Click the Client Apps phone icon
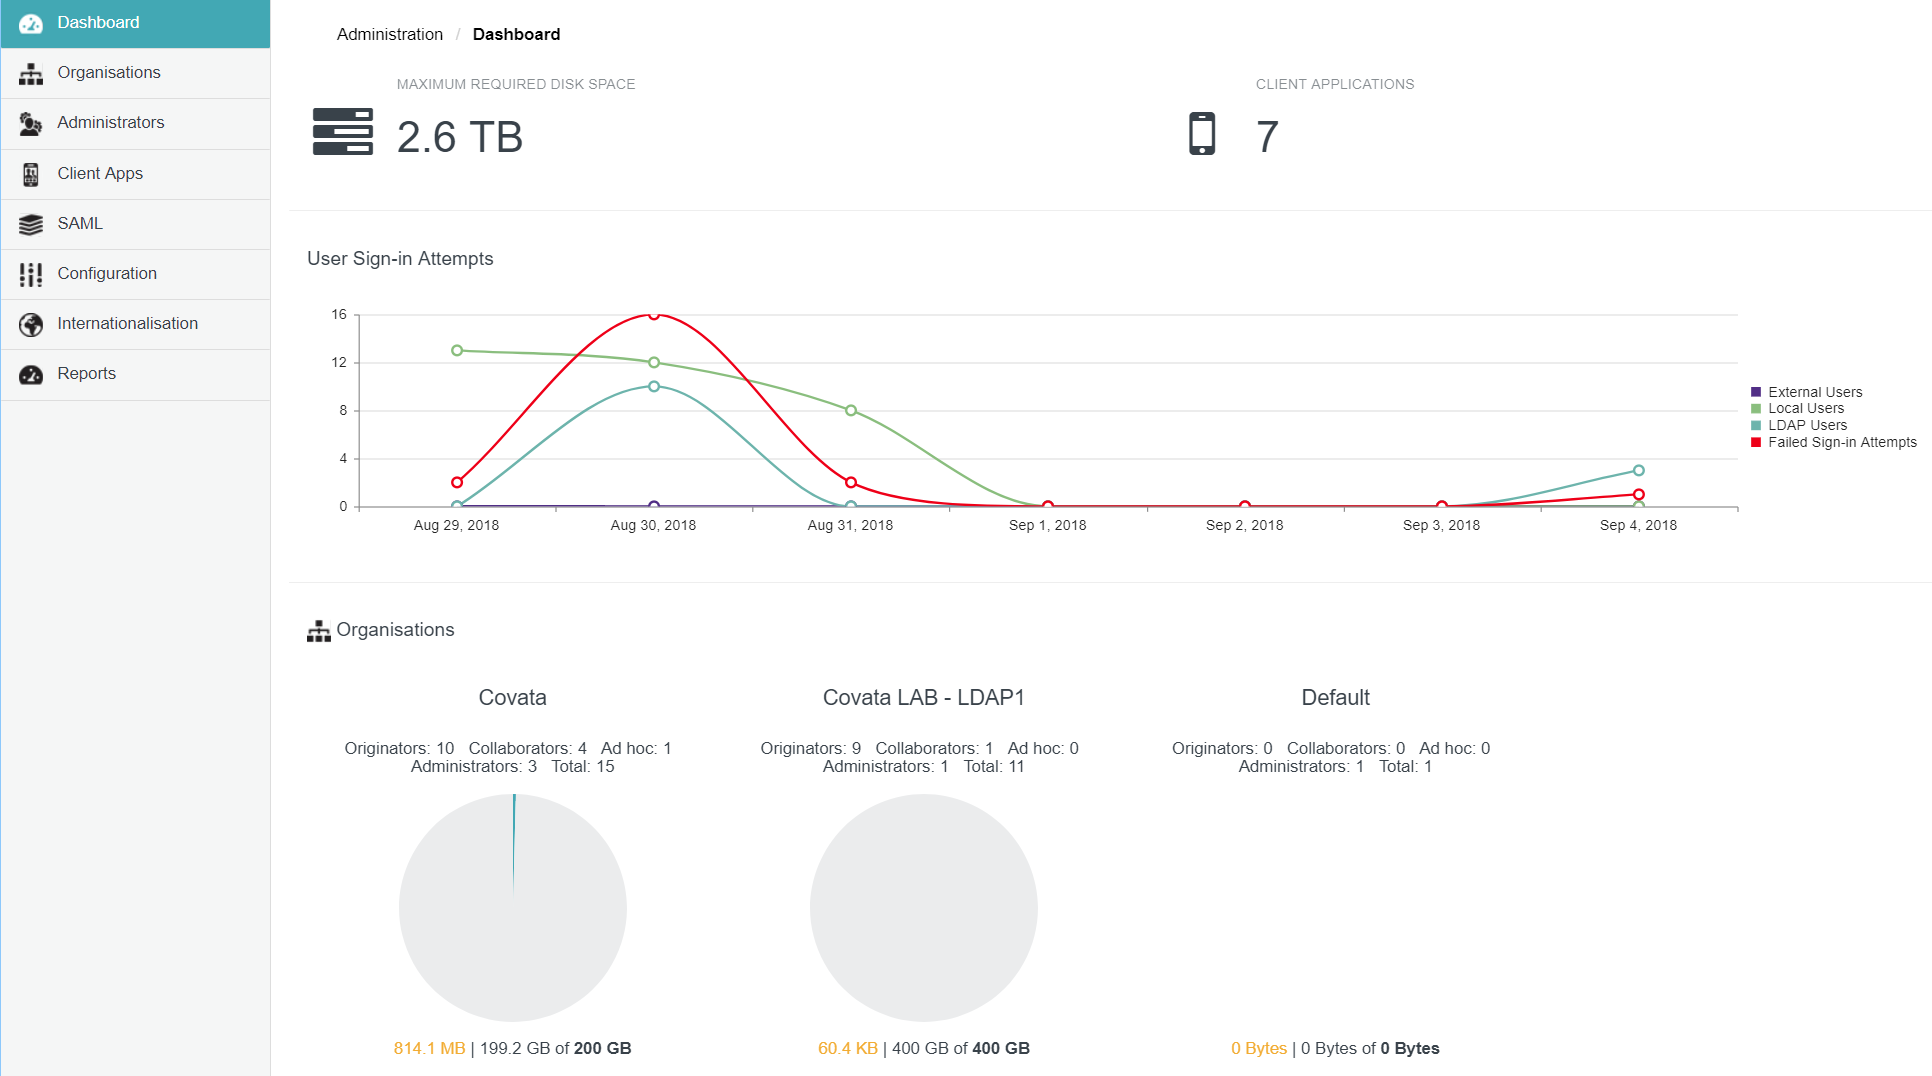 31,174
